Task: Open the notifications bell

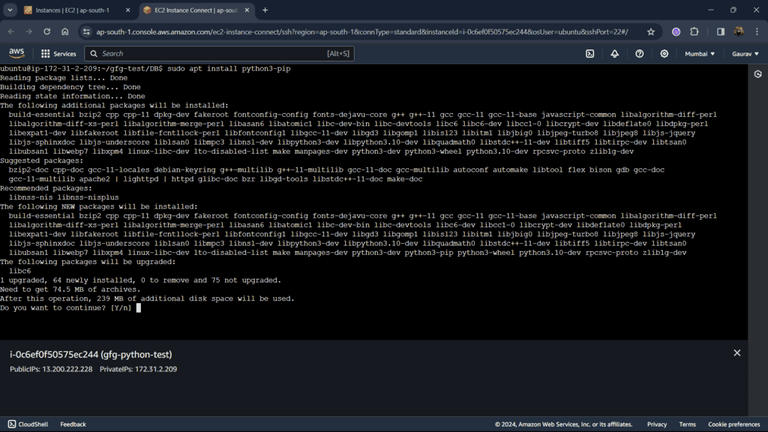Action: point(614,54)
